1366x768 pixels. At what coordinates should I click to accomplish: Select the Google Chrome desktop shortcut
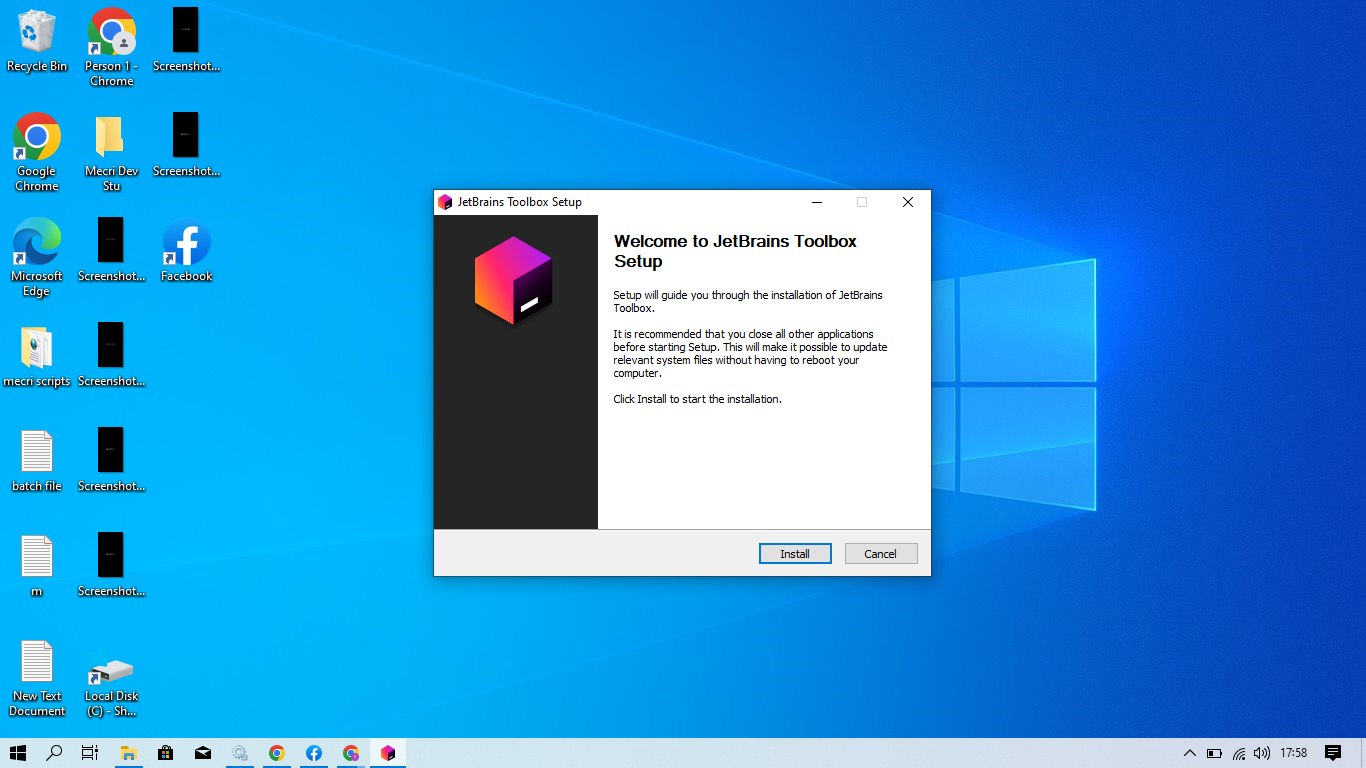pyautogui.click(x=37, y=152)
